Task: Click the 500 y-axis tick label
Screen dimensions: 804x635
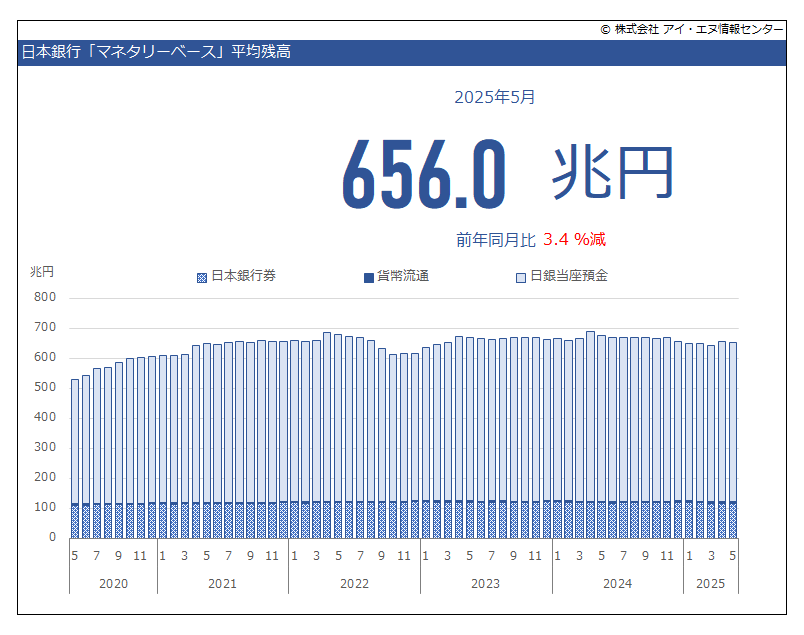Action: (x=45, y=387)
